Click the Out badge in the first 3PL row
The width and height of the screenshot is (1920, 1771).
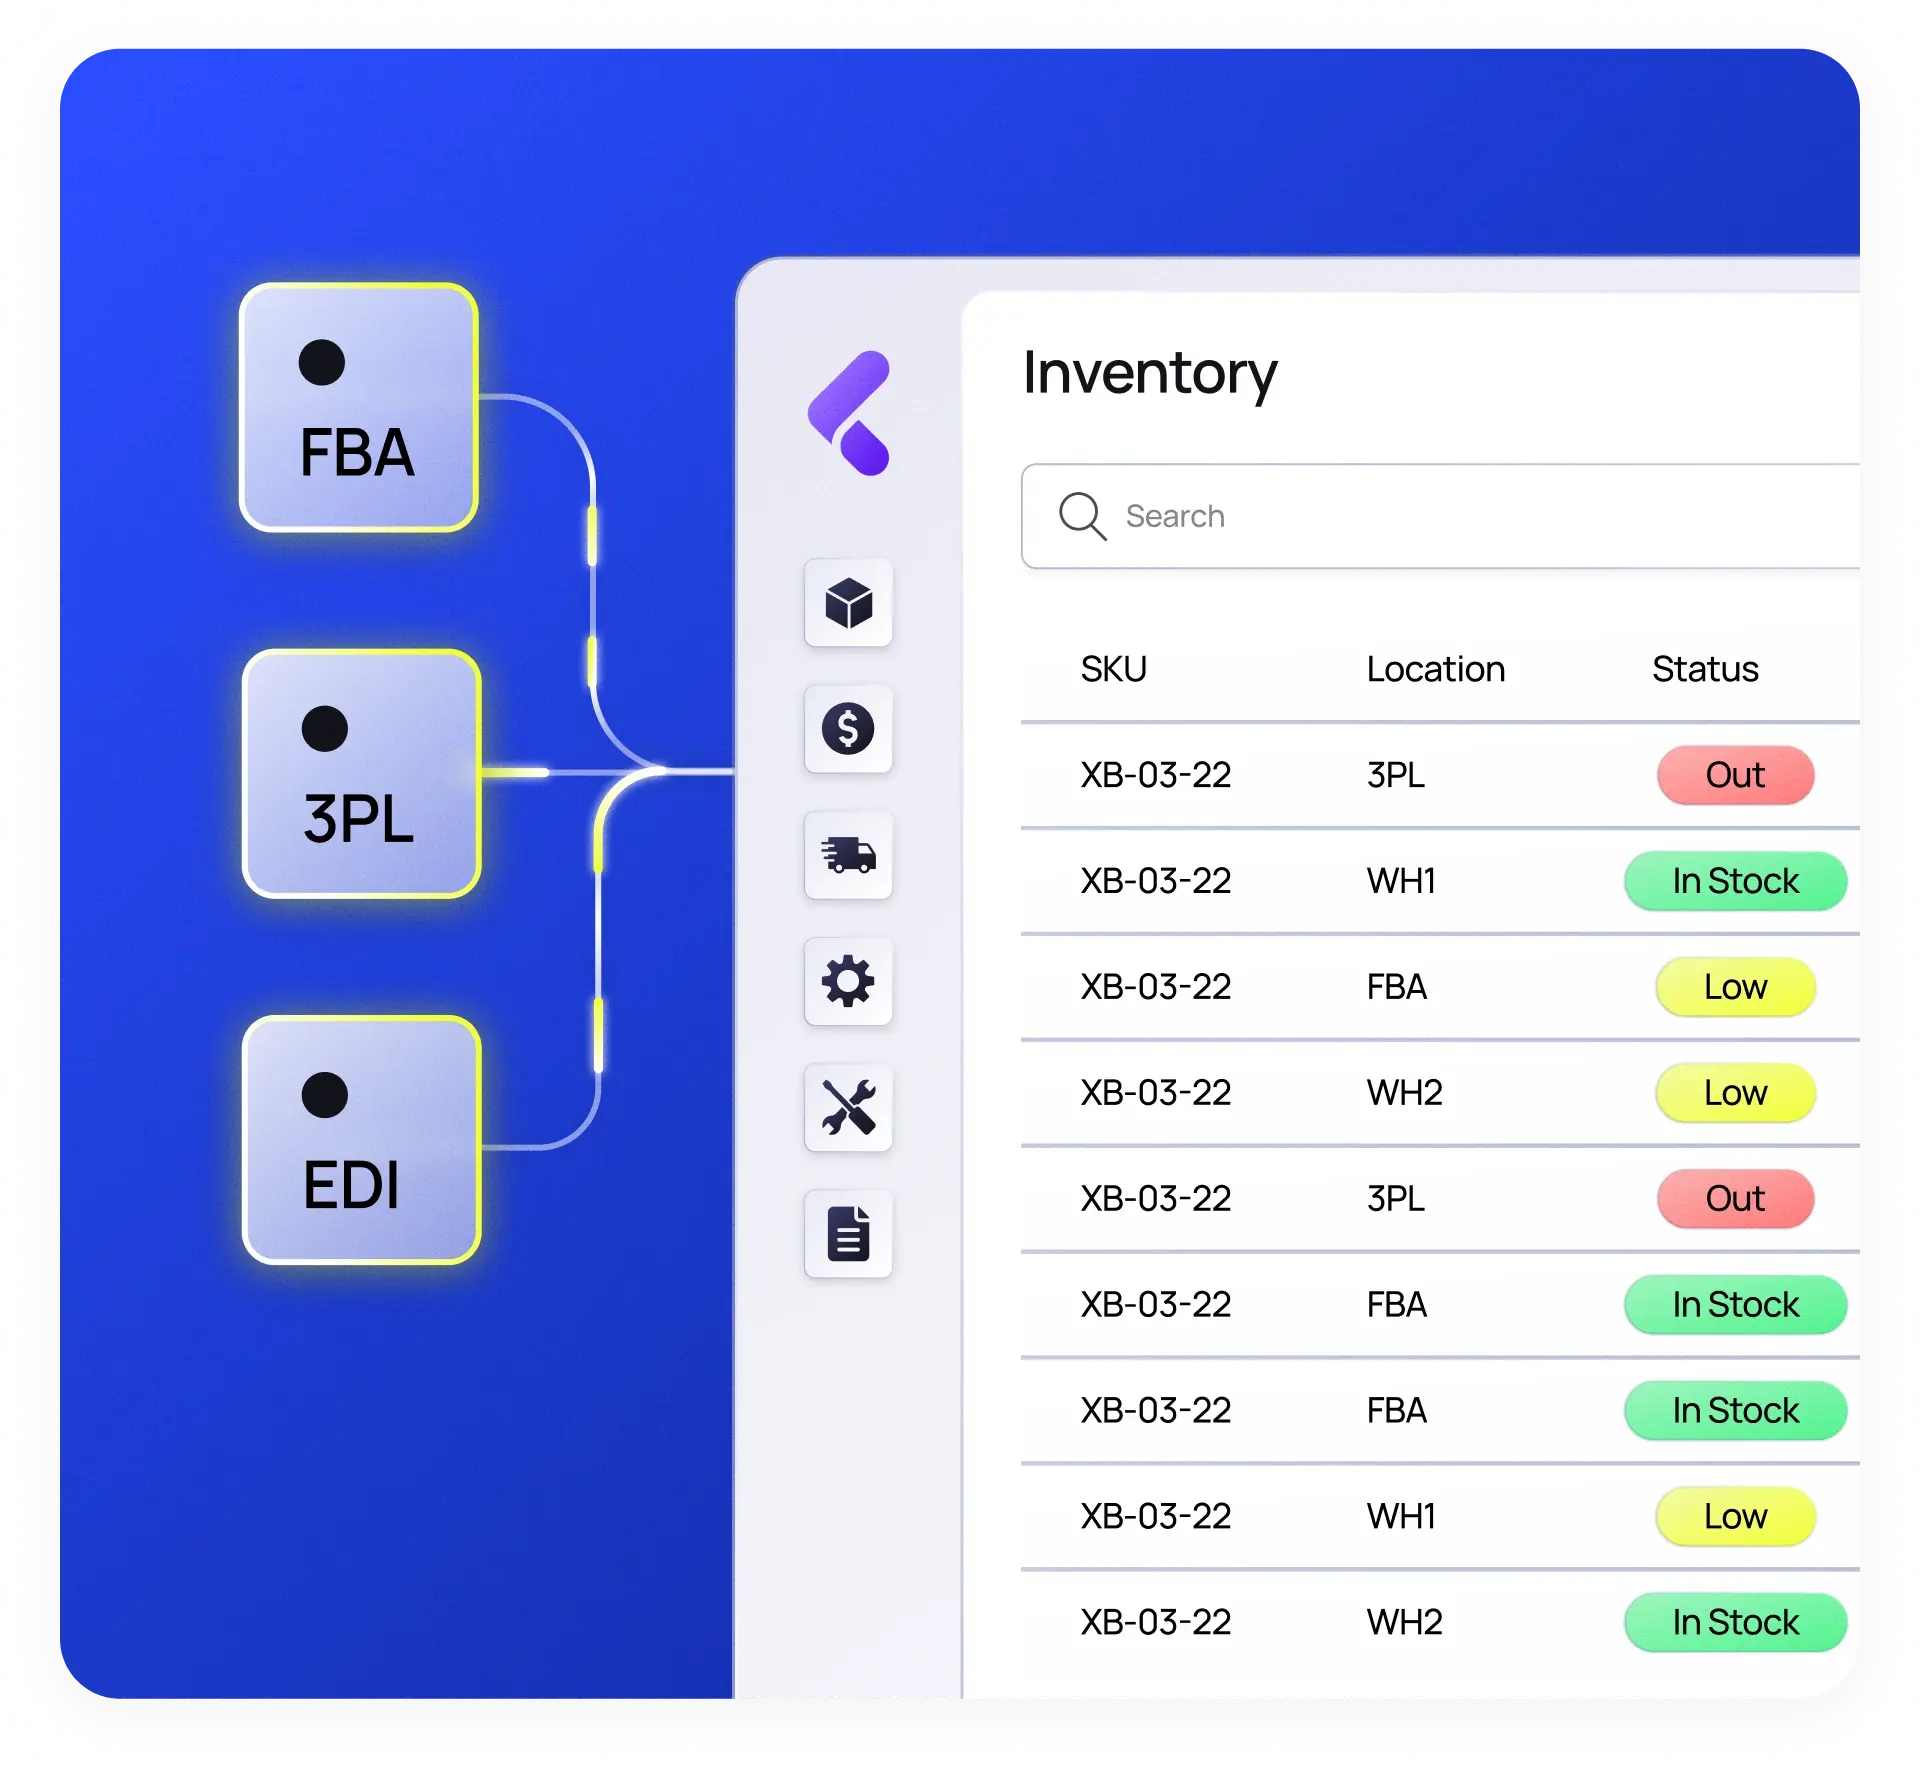tap(1735, 775)
